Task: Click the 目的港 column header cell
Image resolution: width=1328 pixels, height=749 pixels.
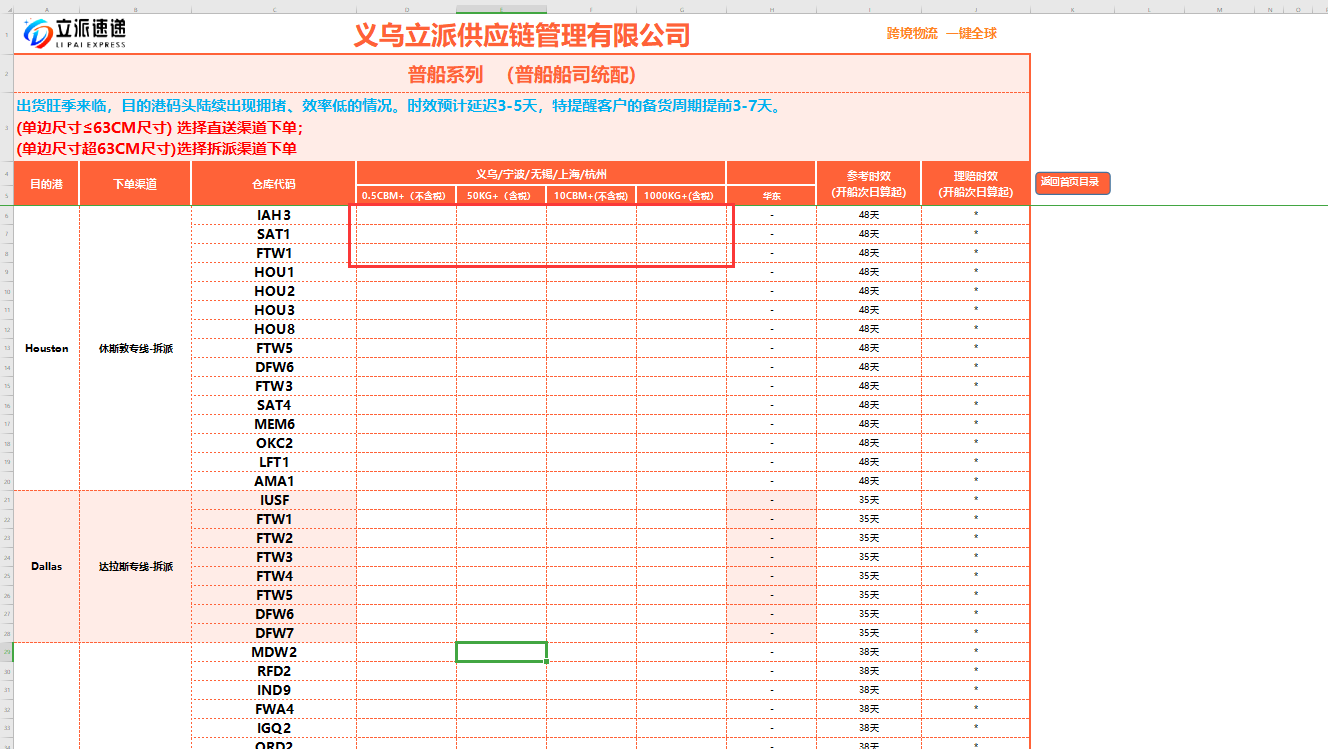Action: click(46, 184)
